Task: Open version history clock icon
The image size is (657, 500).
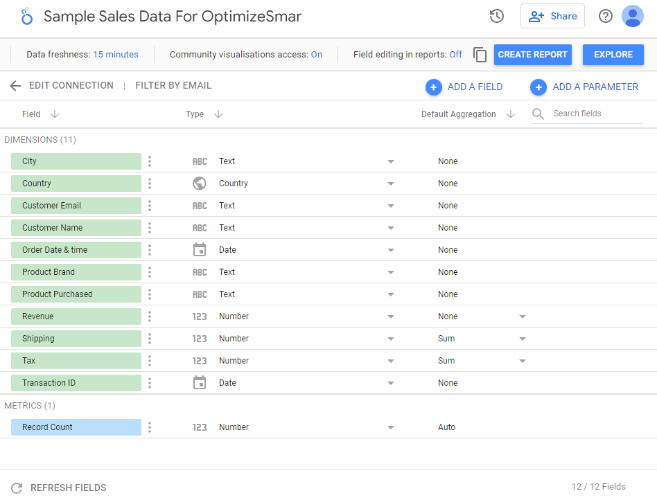Action: [x=497, y=16]
